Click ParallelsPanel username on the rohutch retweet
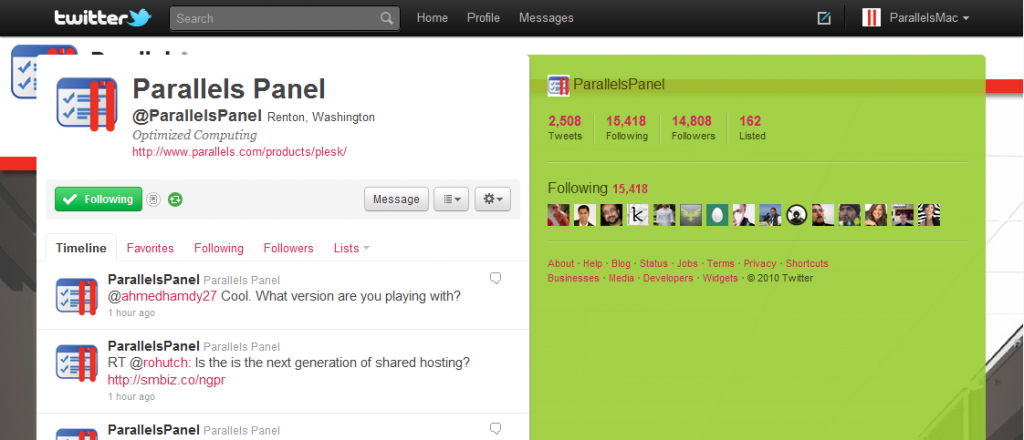The width and height of the screenshot is (1024, 440). click(153, 346)
